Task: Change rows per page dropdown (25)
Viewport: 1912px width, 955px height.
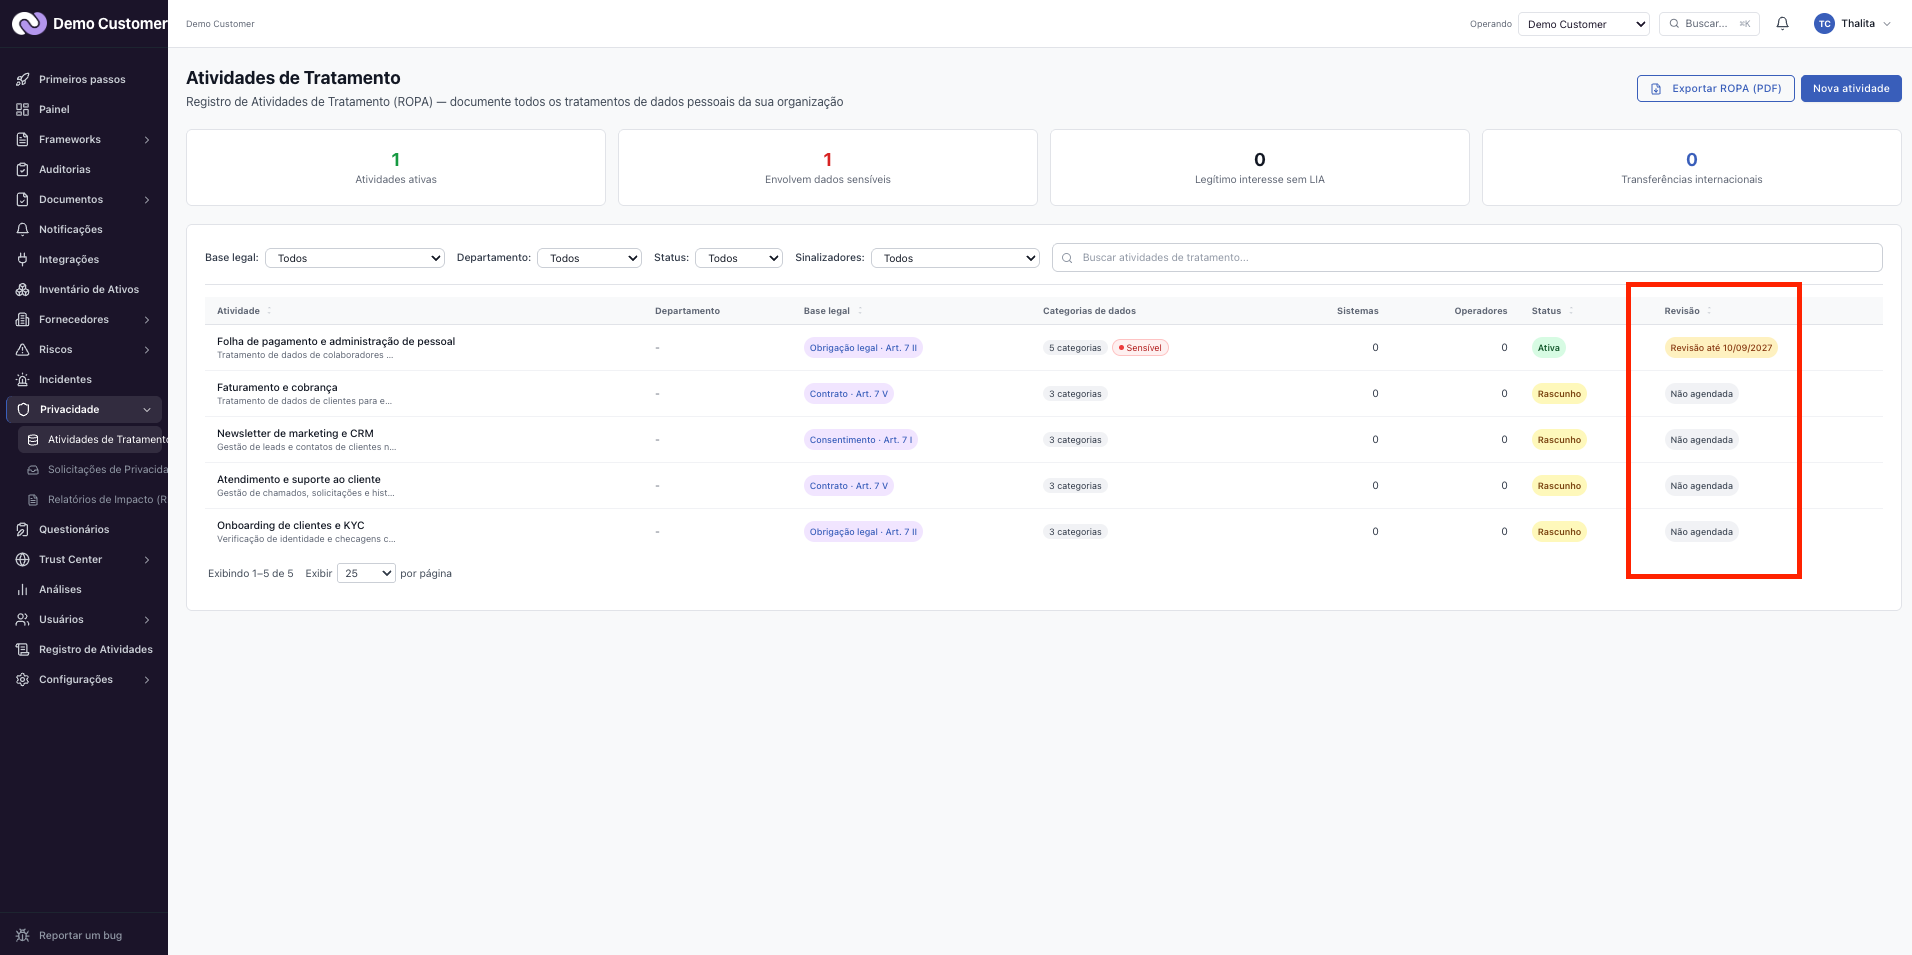Action: click(x=366, y=573)
